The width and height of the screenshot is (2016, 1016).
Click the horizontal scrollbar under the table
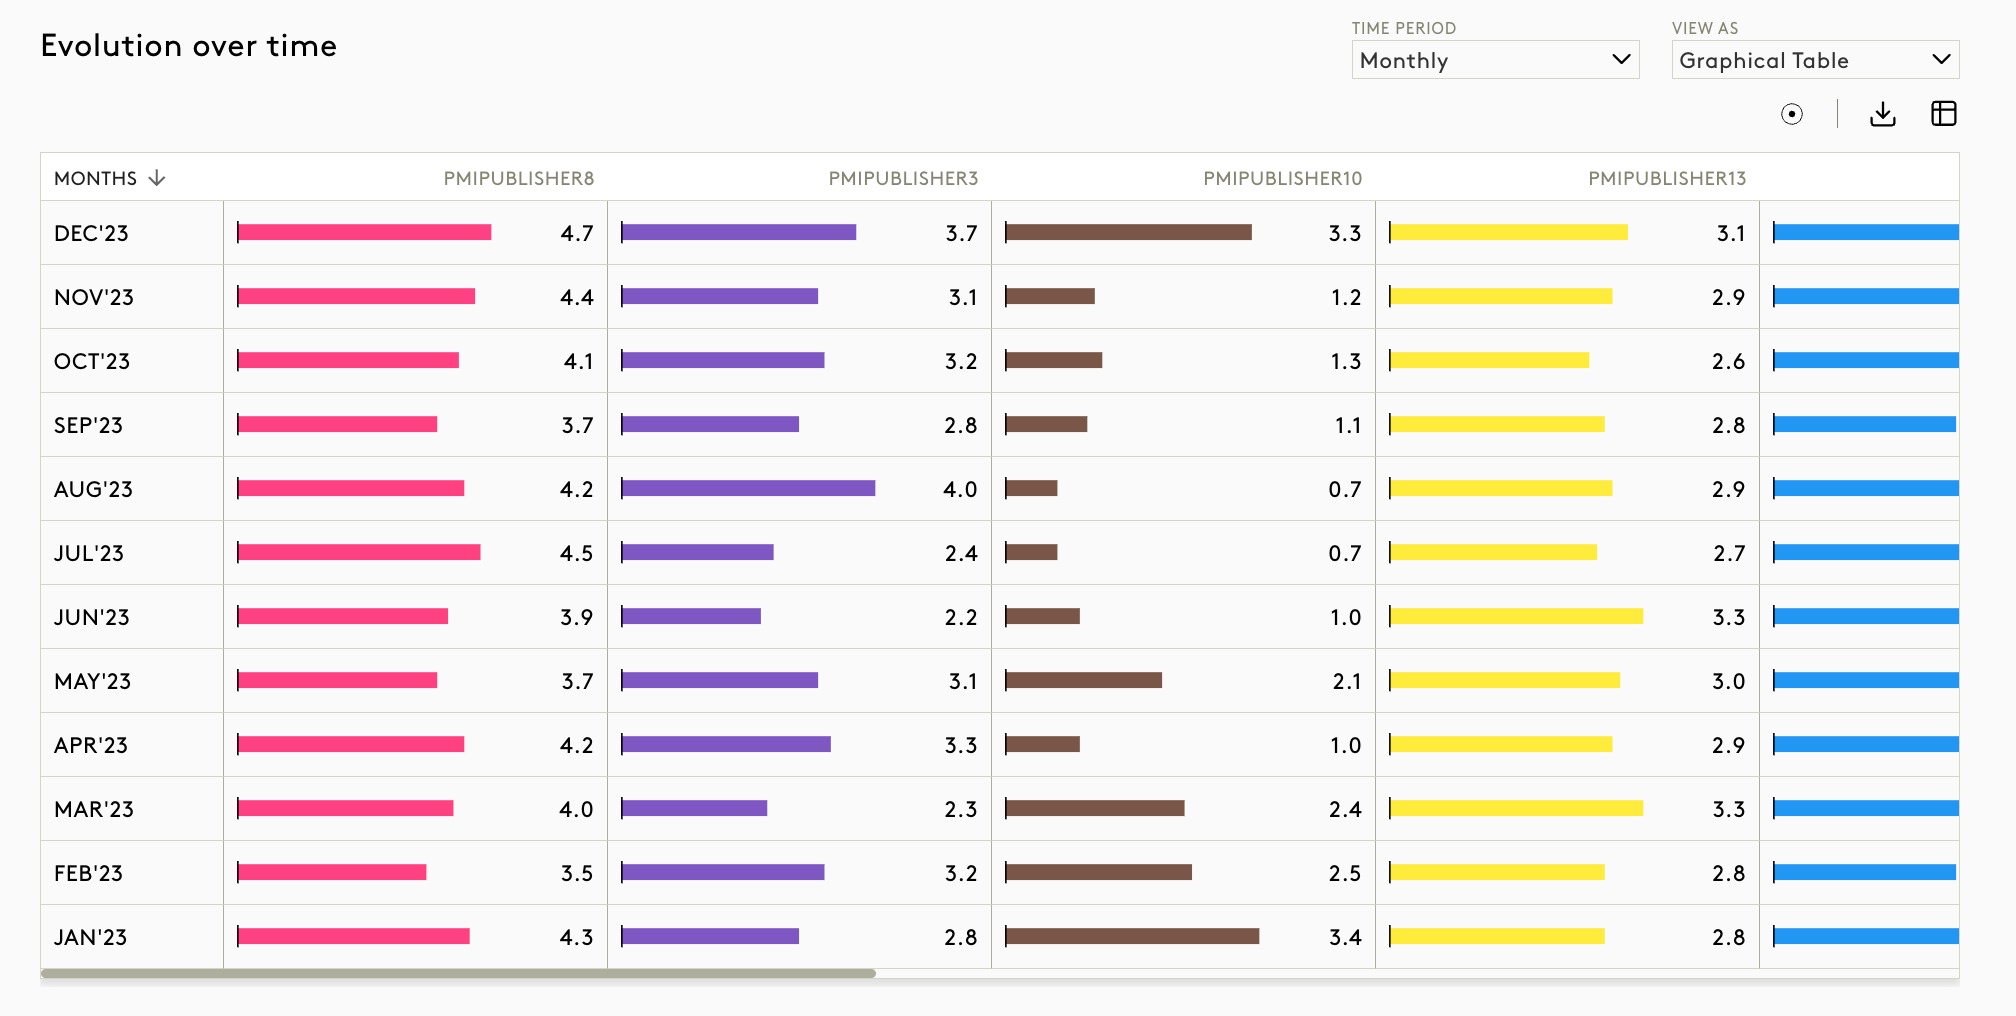[x=458, y=973]
